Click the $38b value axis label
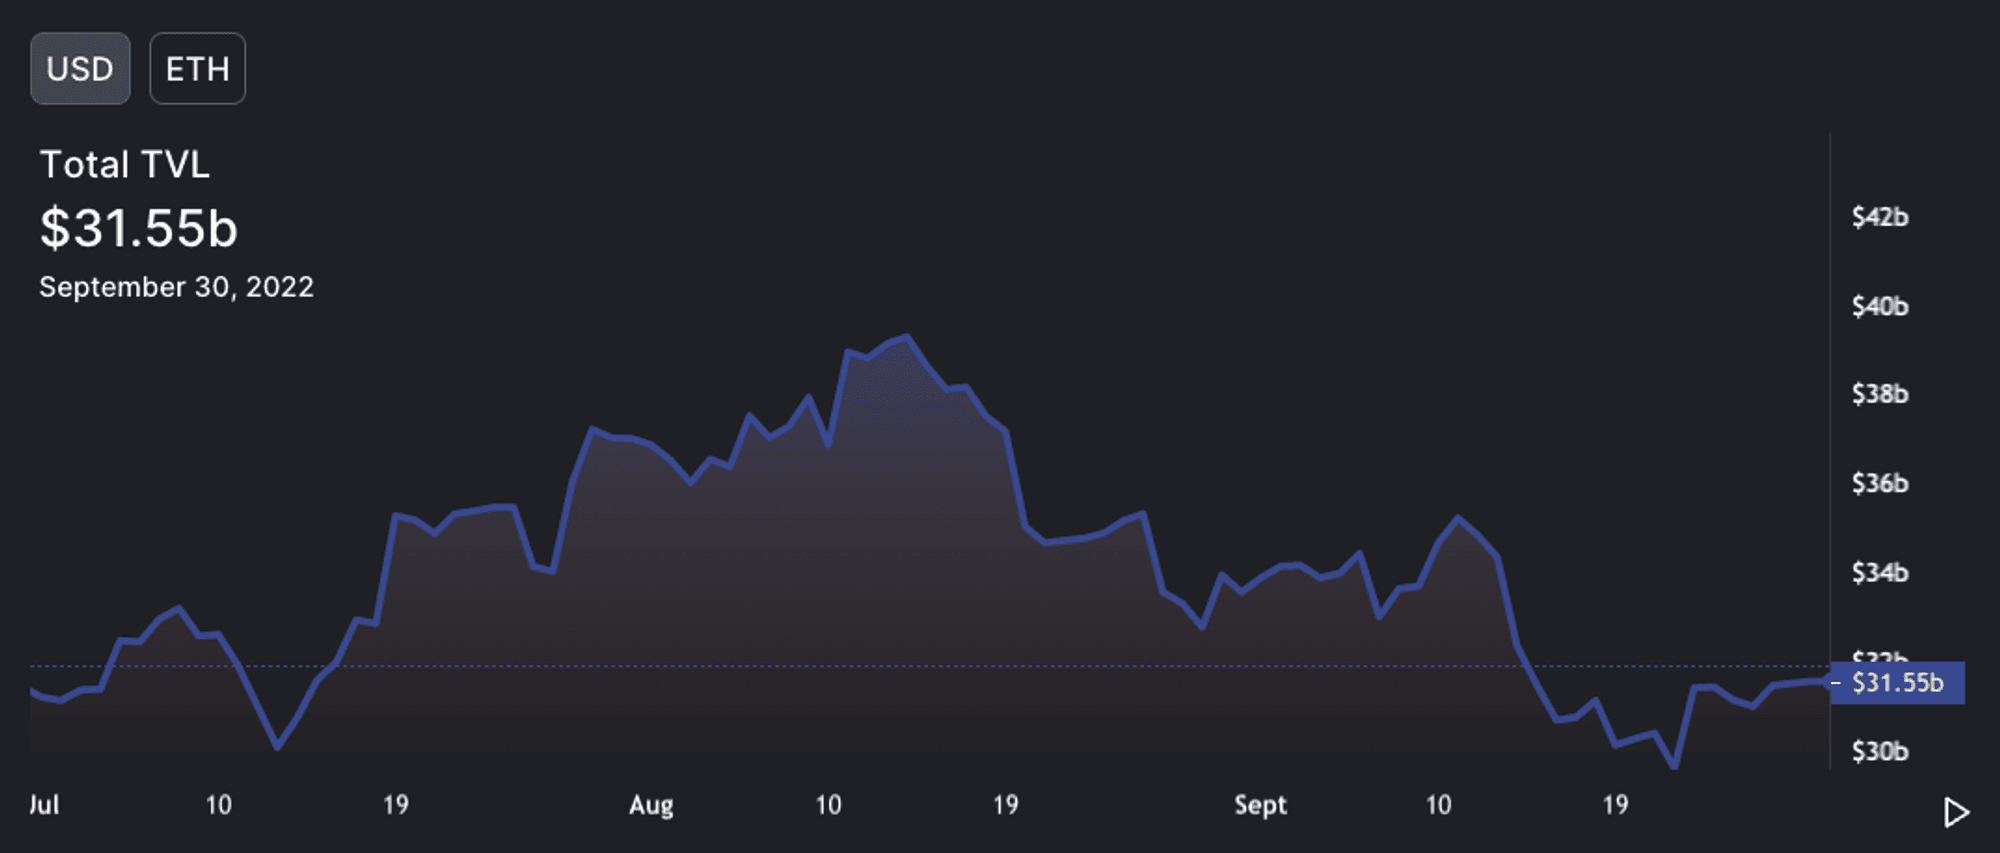Image resolution: width=2000 pixels, height=853 pixels. coord(1879,394)
